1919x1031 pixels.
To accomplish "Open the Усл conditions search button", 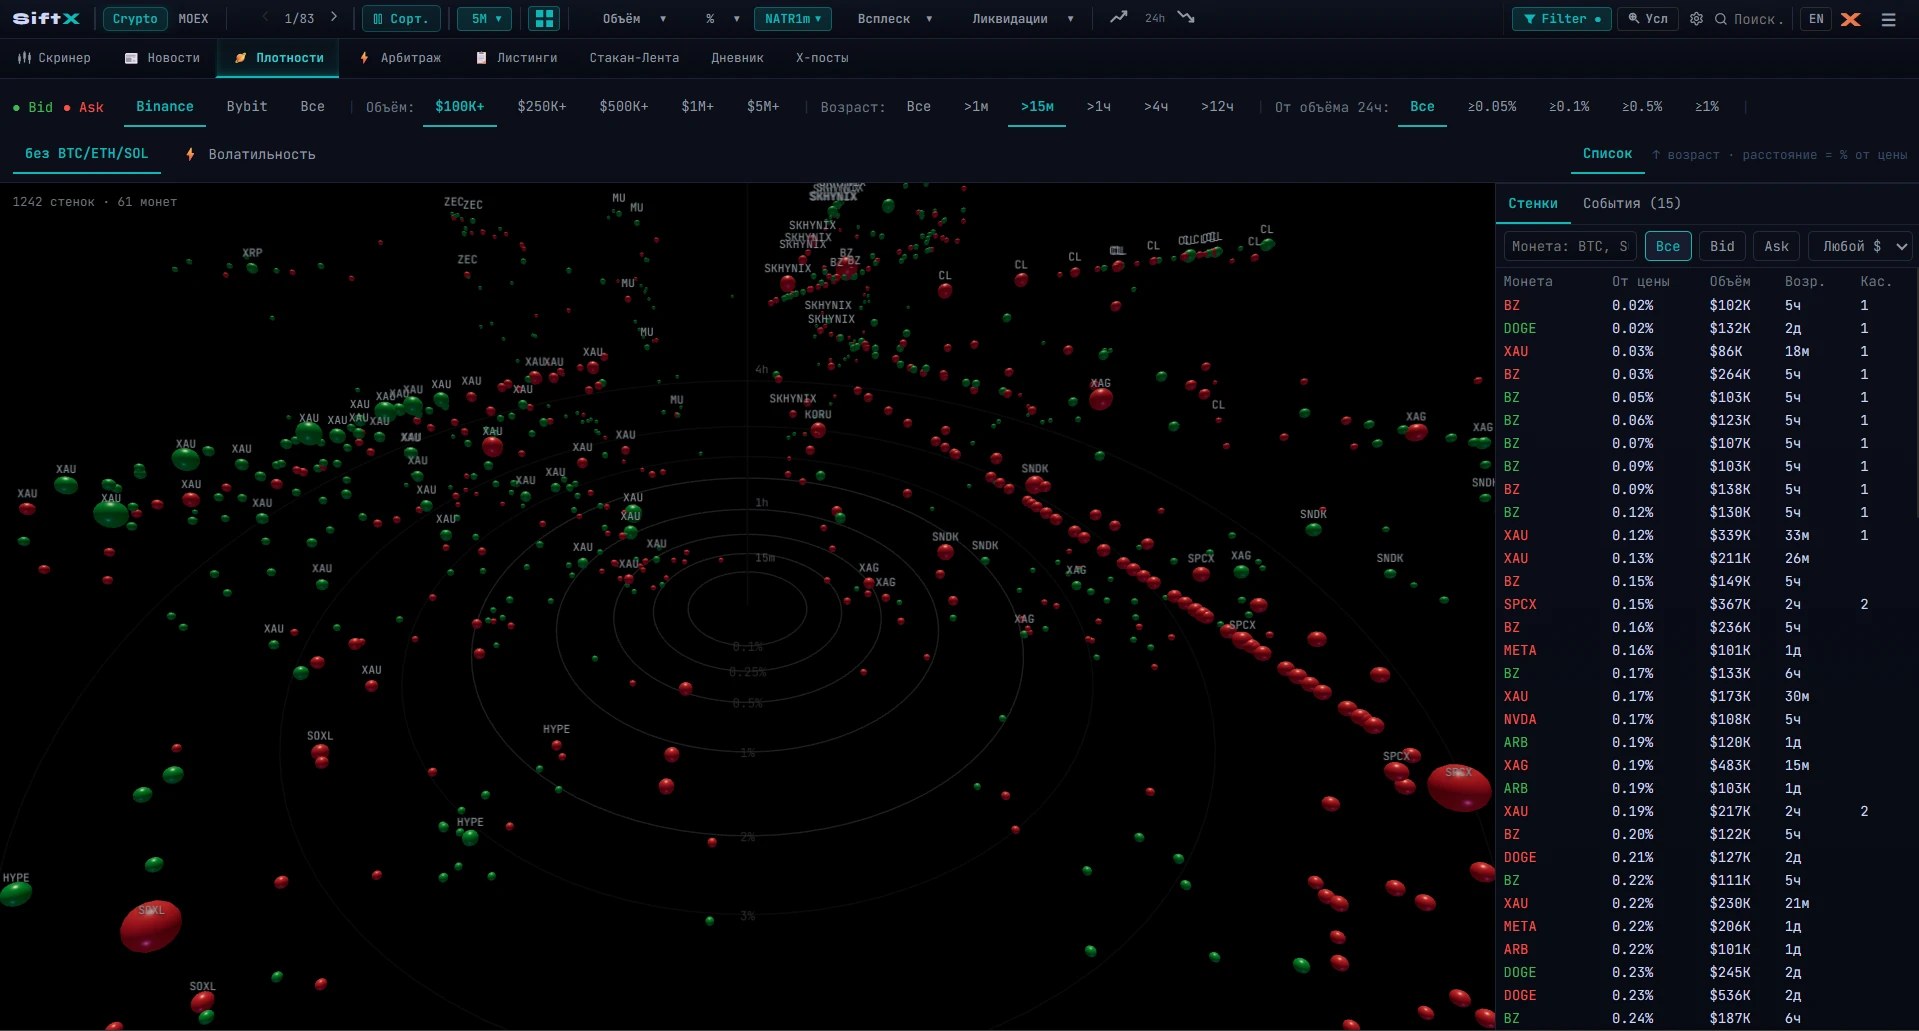I will pyautogui.click(x=1648, y=19).
